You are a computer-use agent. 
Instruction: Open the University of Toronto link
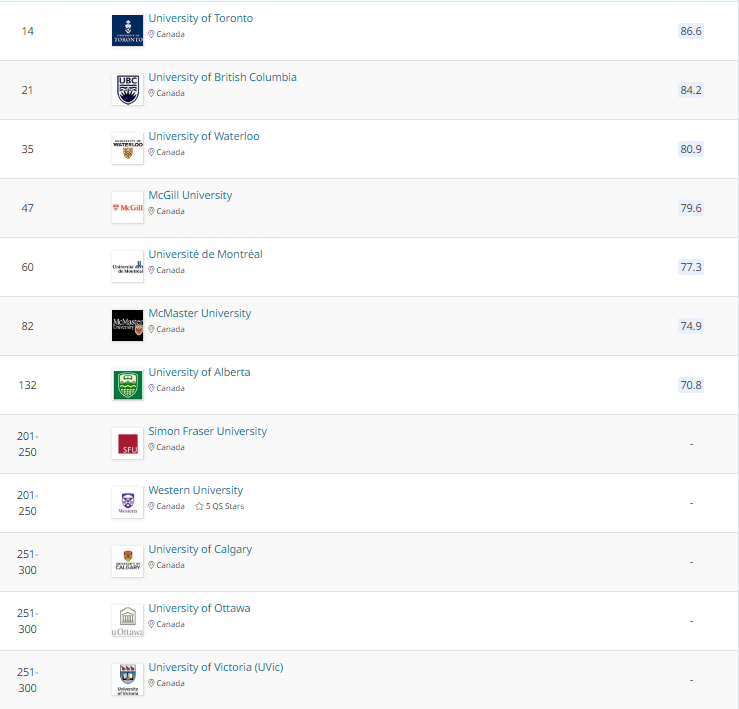(x=200, y=19)
